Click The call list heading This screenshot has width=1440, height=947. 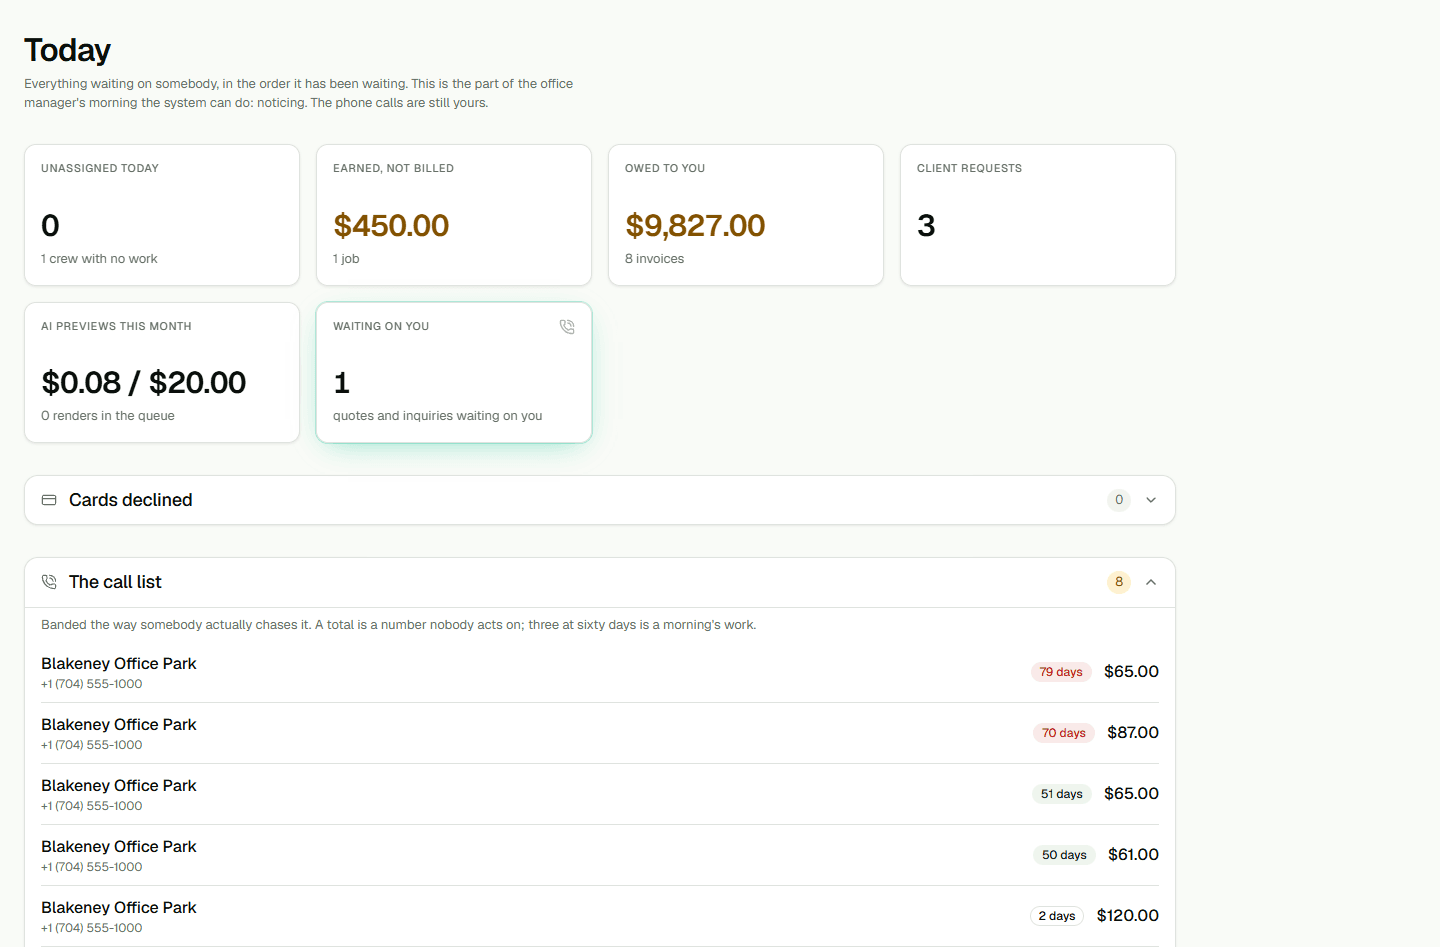(115, 582)
